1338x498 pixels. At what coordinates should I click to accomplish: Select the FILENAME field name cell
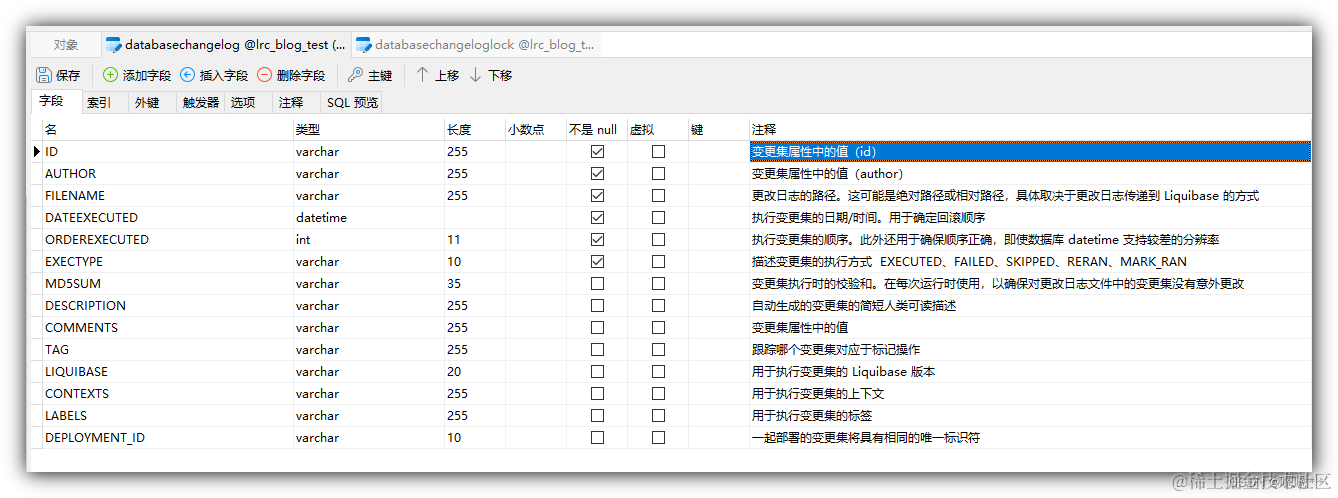167,196
